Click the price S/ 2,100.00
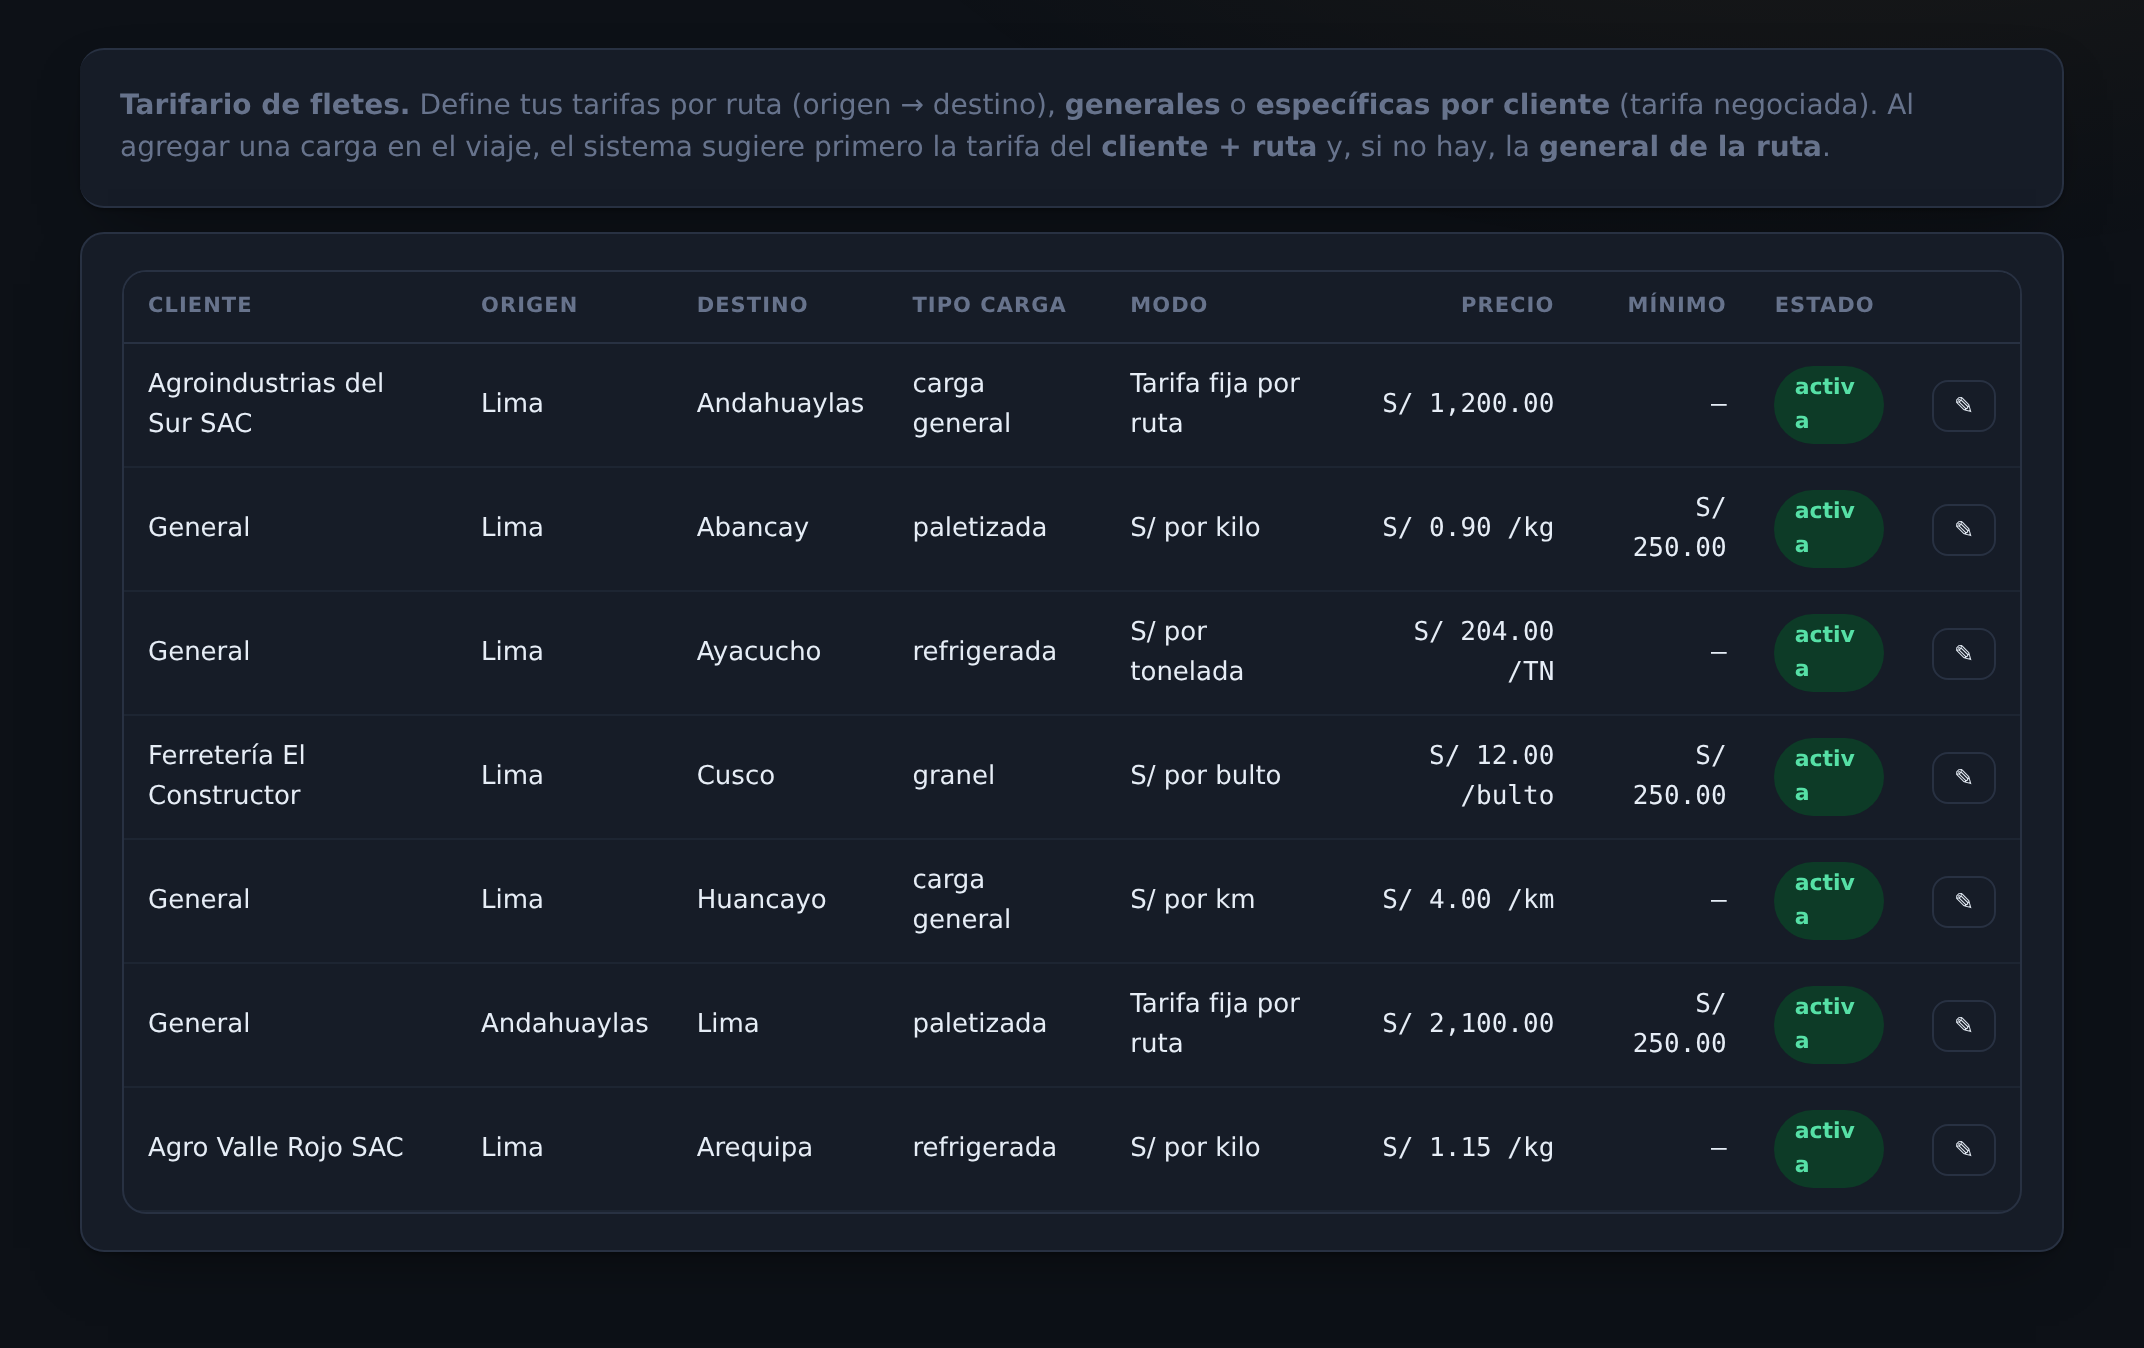This screenshot has height=1348, width=2144. (x=1468, y=1023)
